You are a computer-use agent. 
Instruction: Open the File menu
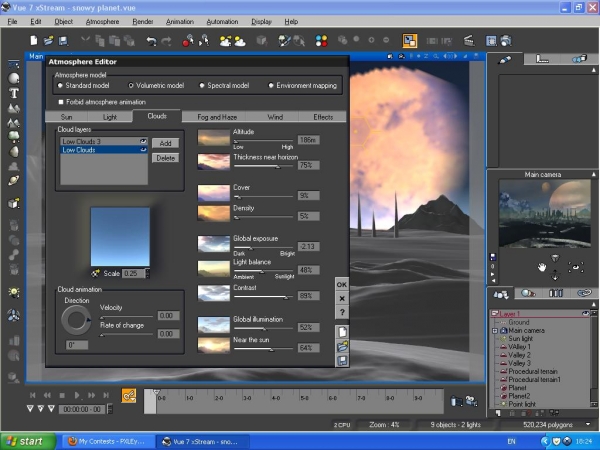(12, 21)
